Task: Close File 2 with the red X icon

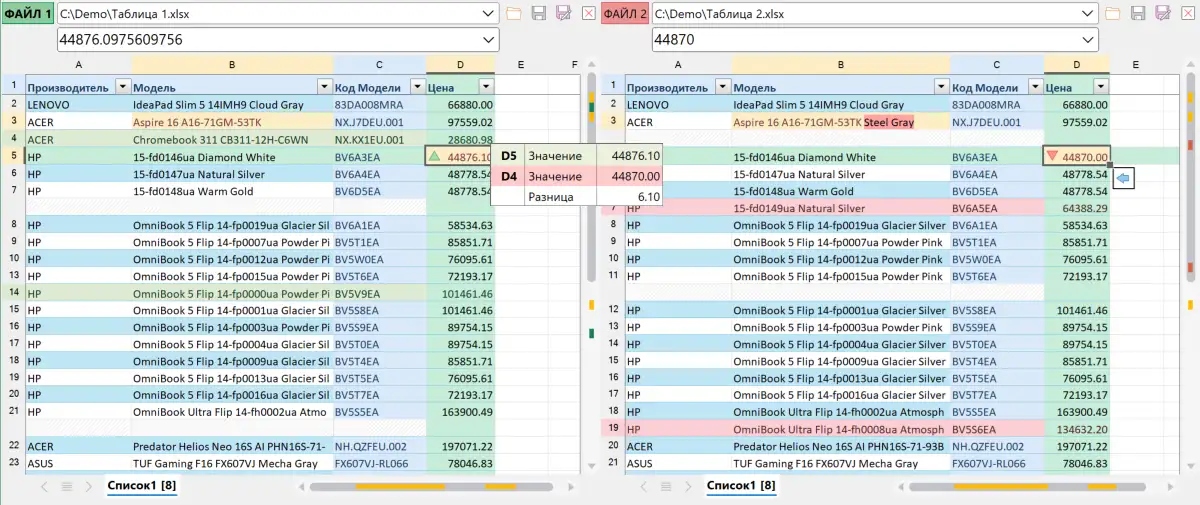Action: 1187,13
